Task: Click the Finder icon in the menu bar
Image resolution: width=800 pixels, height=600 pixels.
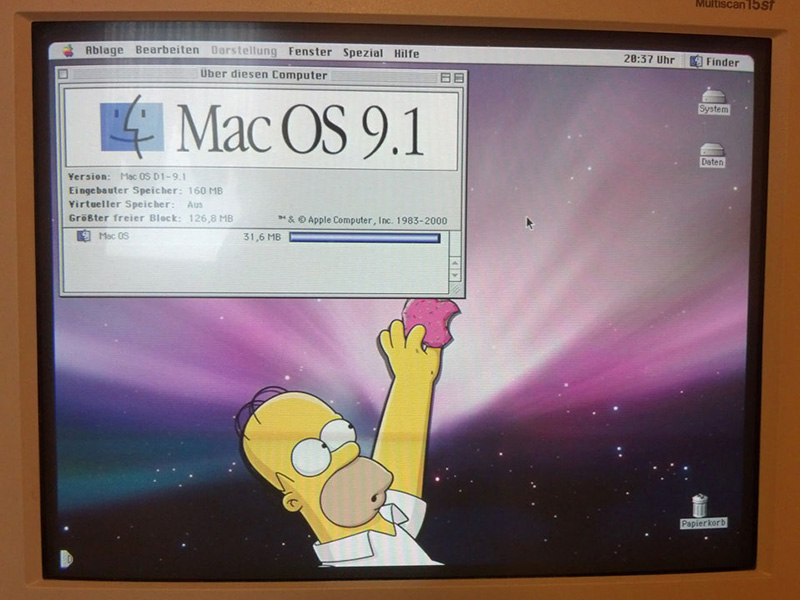Action: [x=696, y=61]
